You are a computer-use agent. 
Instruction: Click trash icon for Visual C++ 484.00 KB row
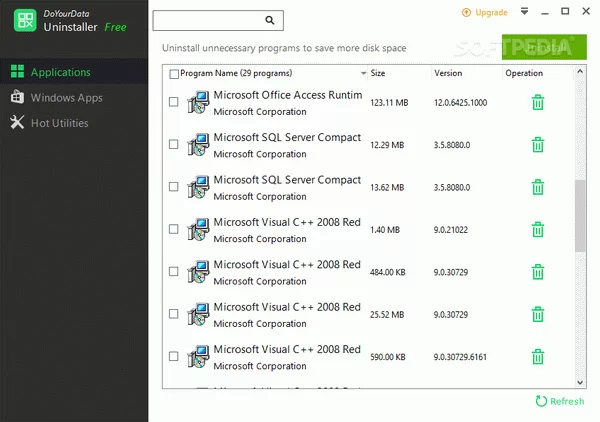[538, 272]
